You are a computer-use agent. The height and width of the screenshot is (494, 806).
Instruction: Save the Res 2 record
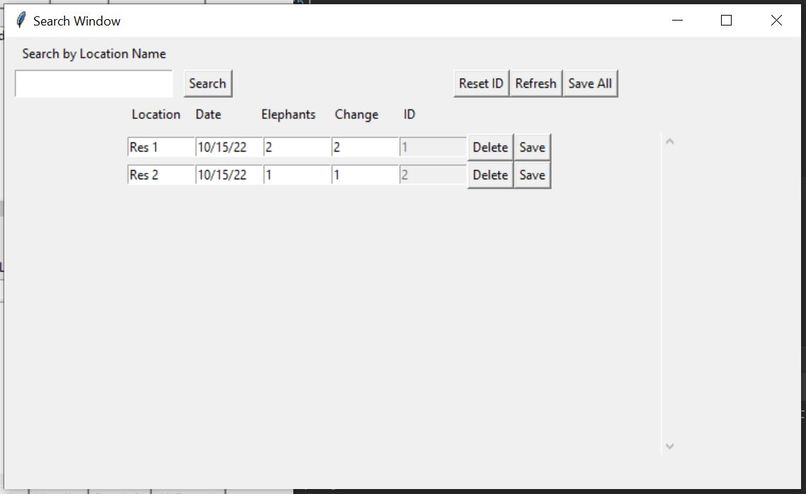pos(532,175)
